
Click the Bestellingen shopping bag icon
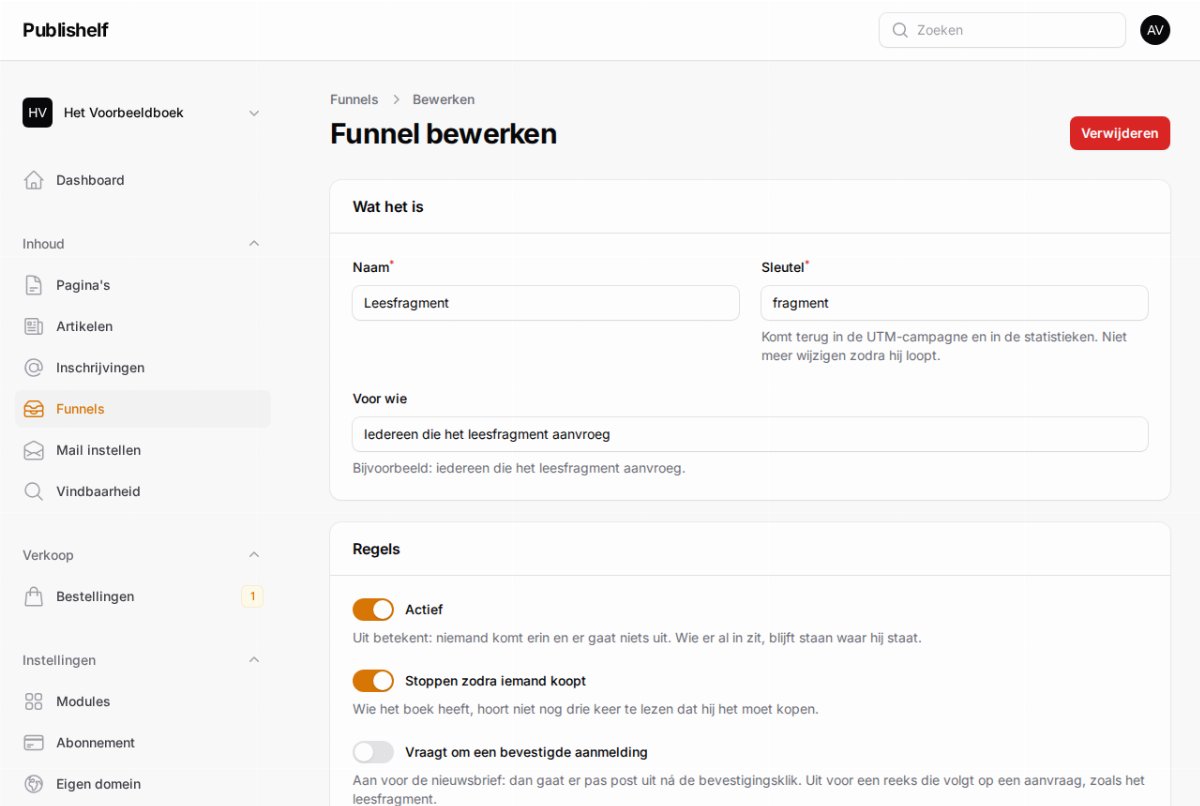coord(34,596)
